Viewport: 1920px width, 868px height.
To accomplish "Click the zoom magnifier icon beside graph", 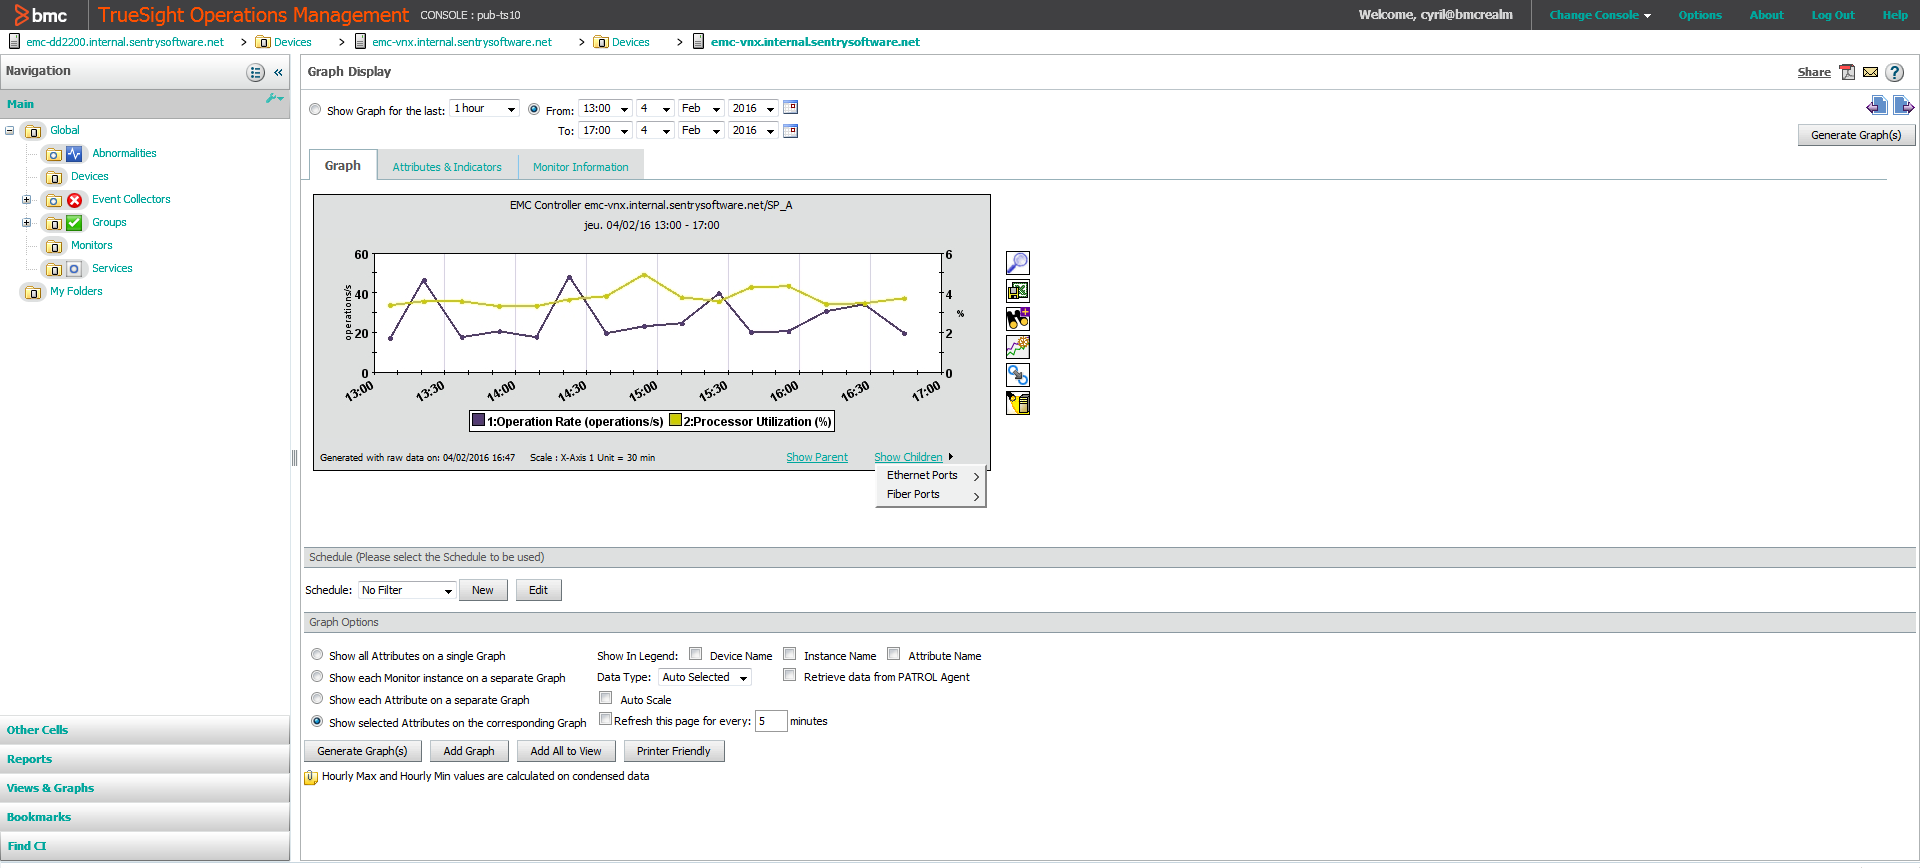I will 1017,263.
